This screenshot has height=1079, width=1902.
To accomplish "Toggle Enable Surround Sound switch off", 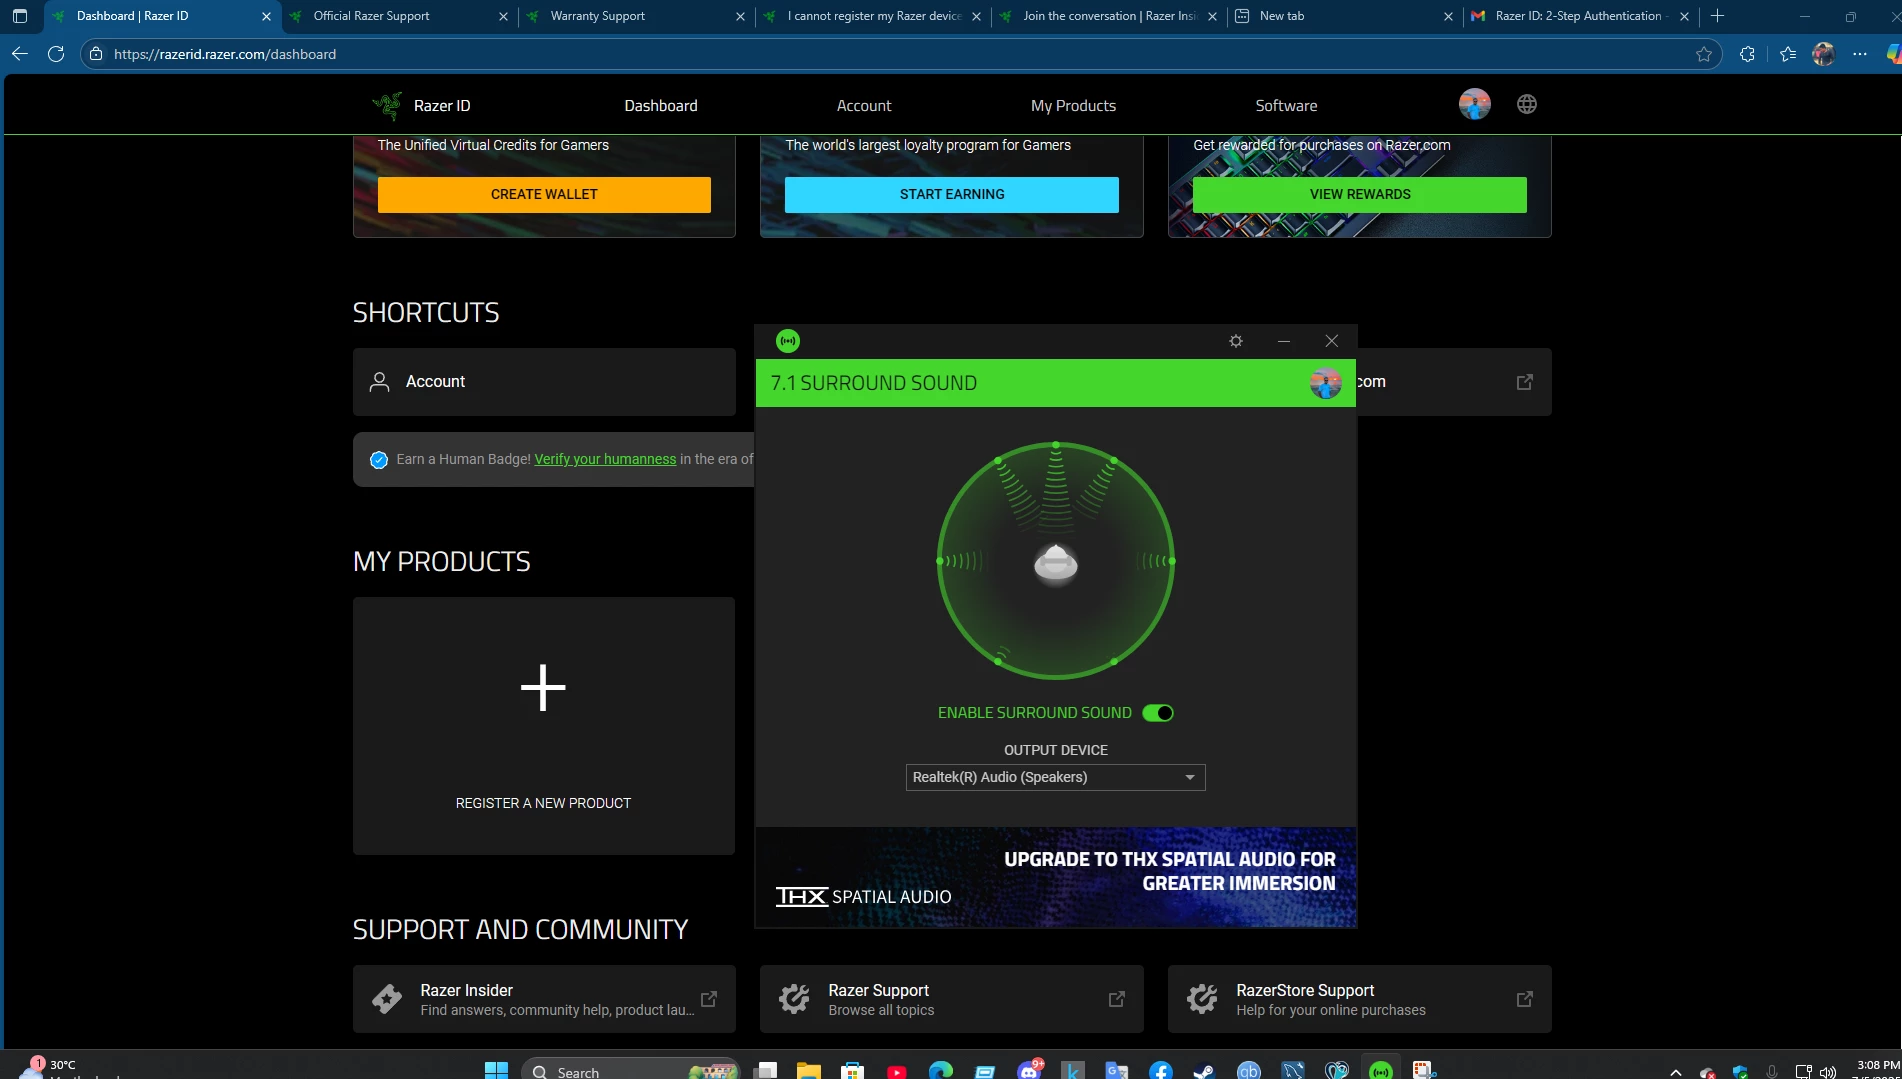I will 1158,713.
